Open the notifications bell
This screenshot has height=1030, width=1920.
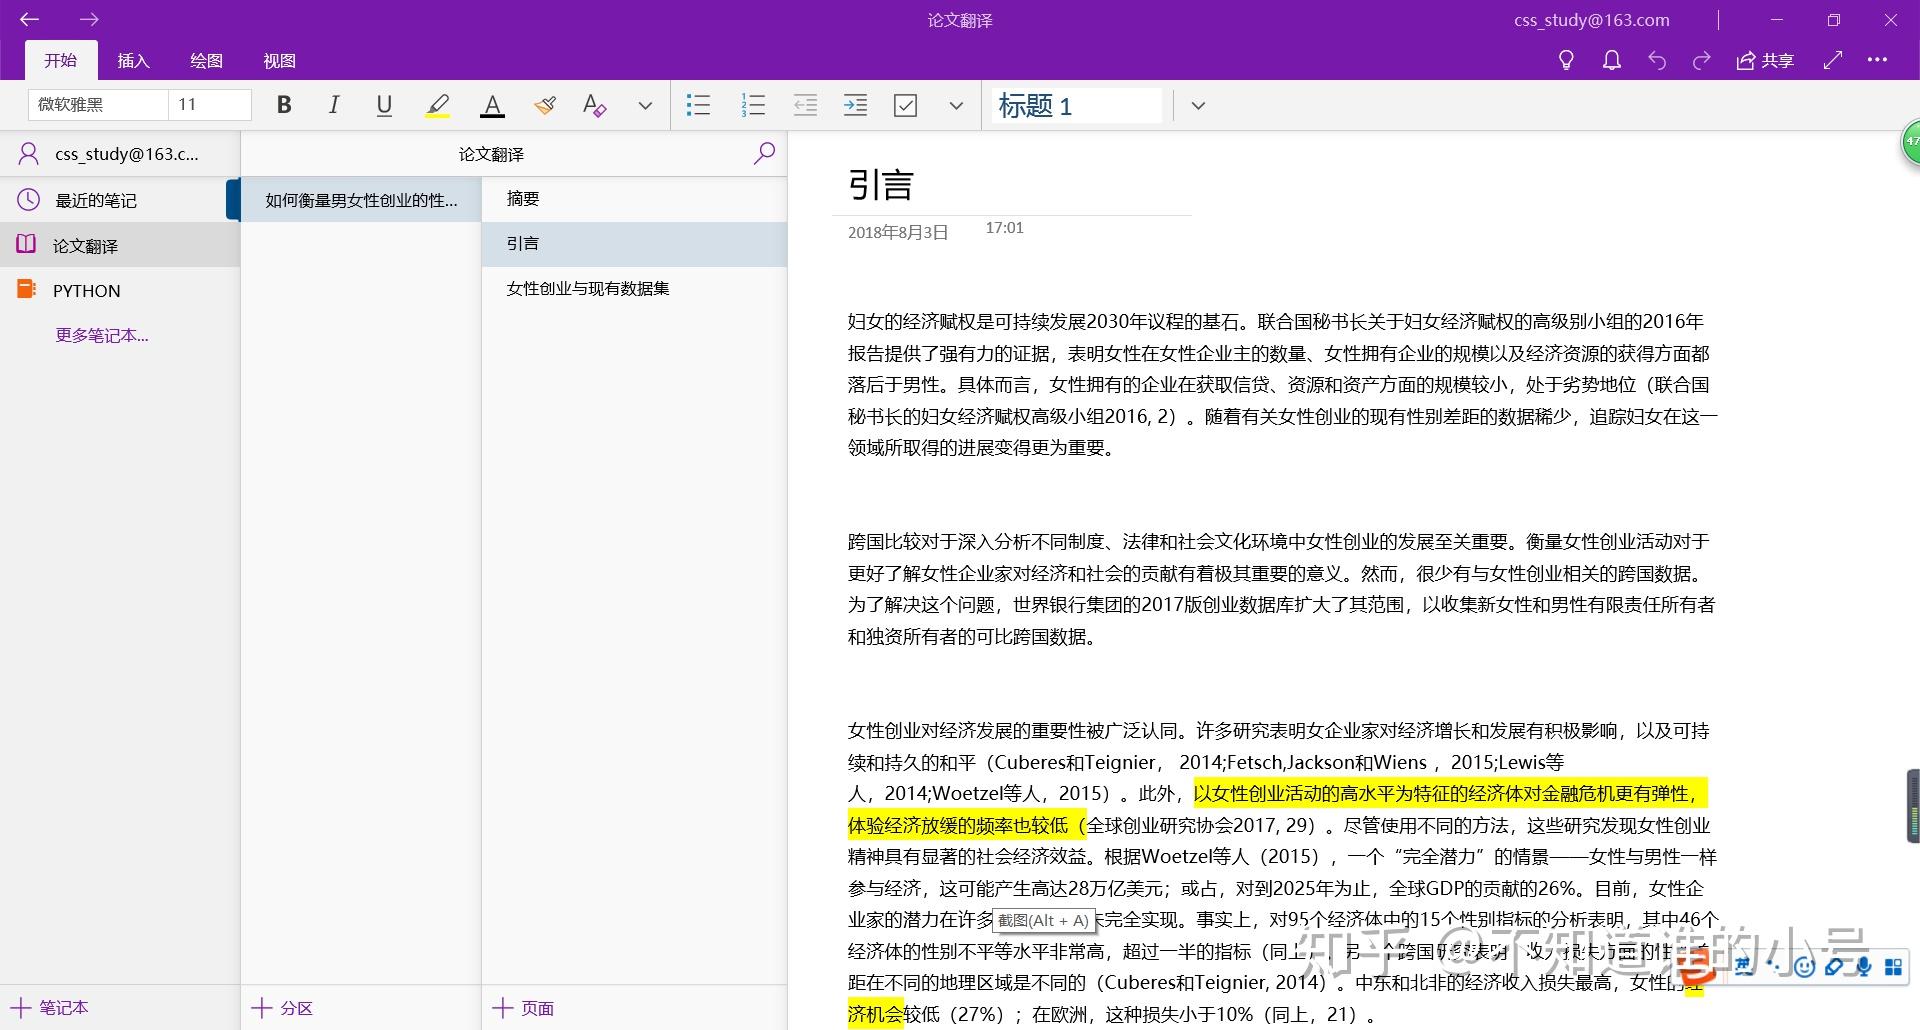point(1611,60)
